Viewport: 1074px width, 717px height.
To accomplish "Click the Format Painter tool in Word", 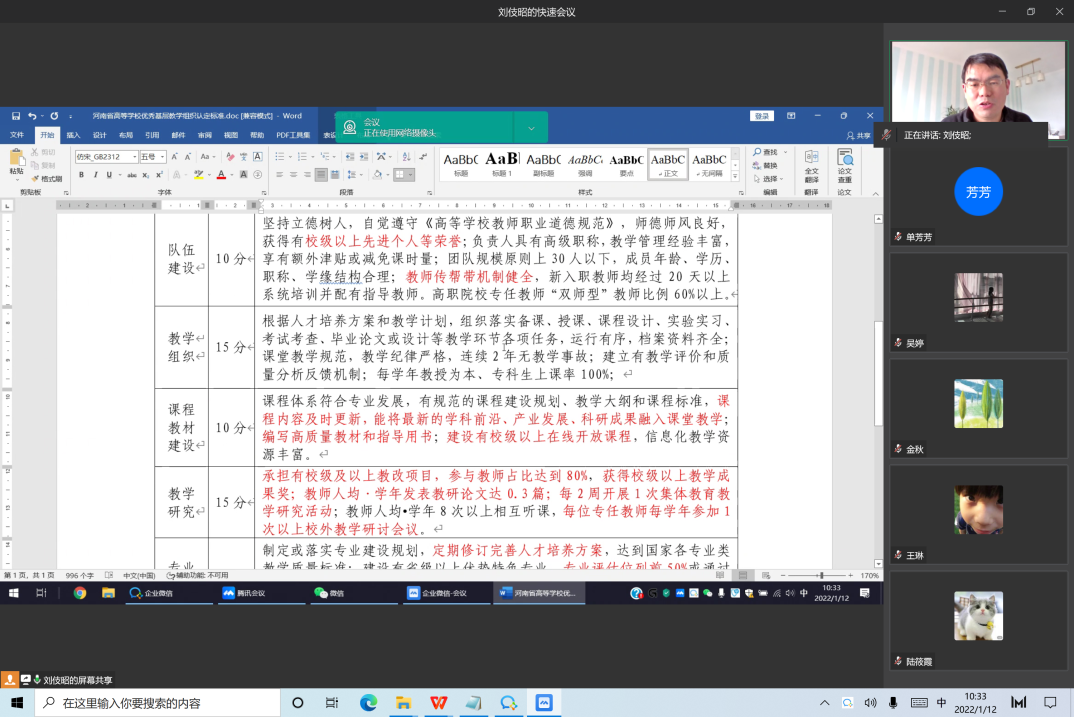I will tap(46, 179).
